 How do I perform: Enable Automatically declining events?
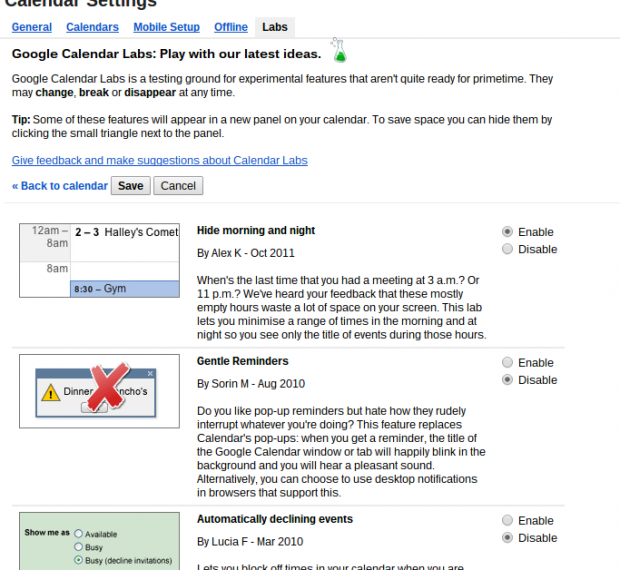(507, 521)
